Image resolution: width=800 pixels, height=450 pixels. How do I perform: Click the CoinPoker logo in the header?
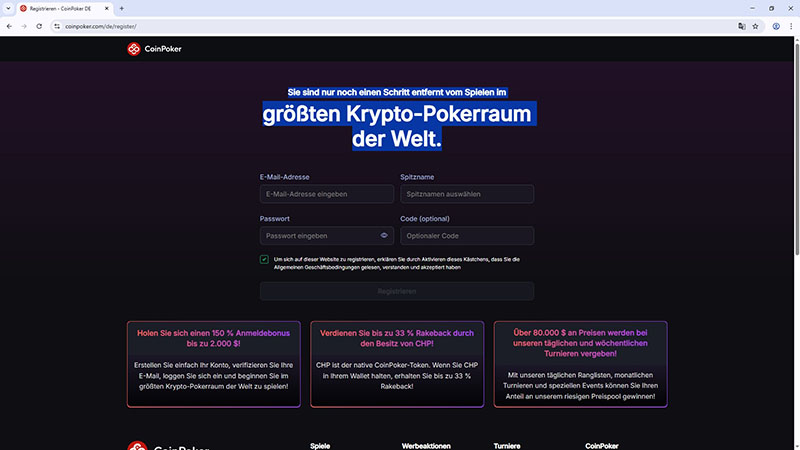click(x=154, y=48)
